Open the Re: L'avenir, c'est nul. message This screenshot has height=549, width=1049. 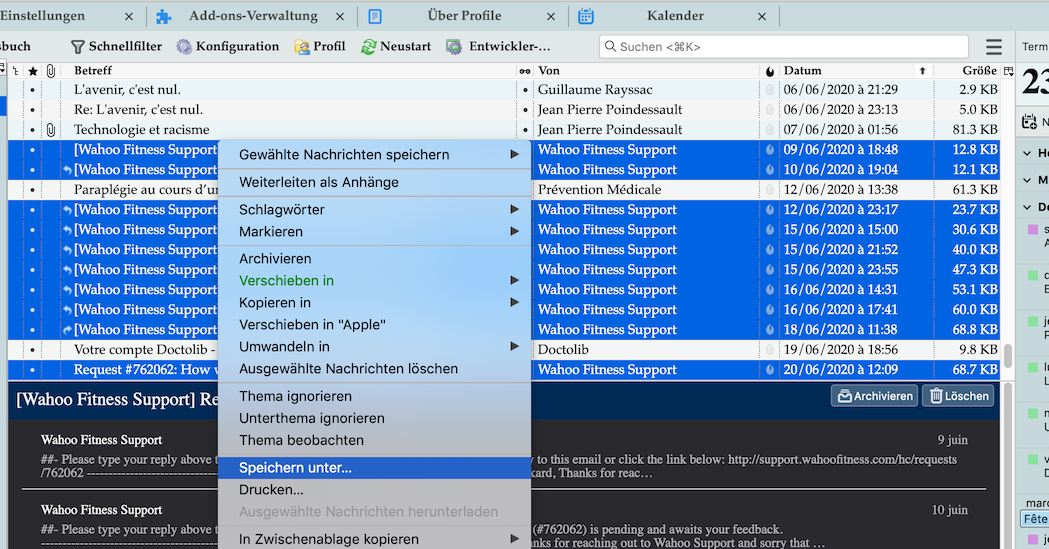point(503,110)
